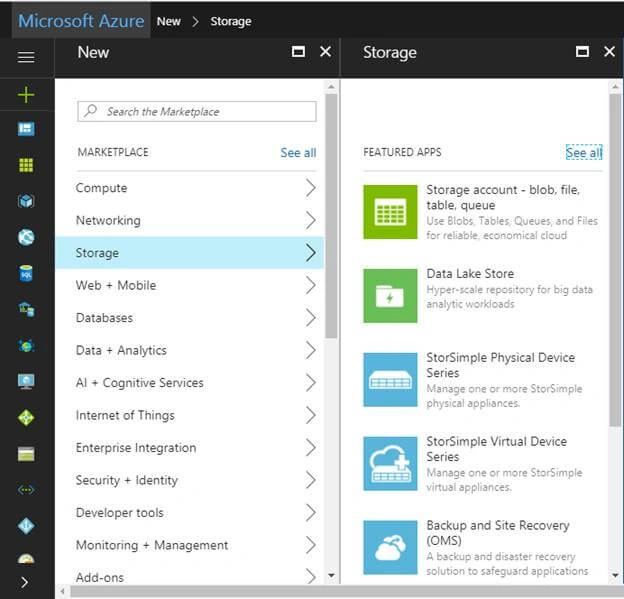This screenshot has height=599, width=624.
Task: Open App Services globe icon
Action: coord(26,237)
